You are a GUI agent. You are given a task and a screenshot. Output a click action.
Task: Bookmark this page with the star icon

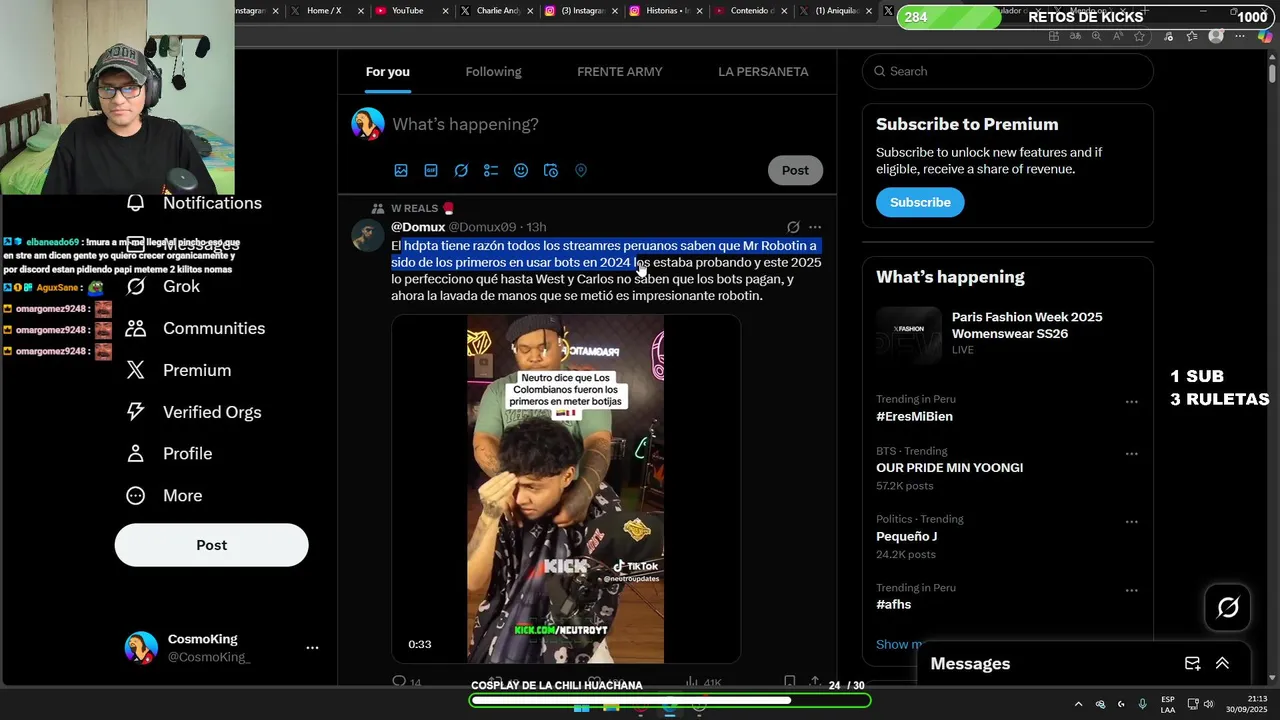(x=1140, y=36)
